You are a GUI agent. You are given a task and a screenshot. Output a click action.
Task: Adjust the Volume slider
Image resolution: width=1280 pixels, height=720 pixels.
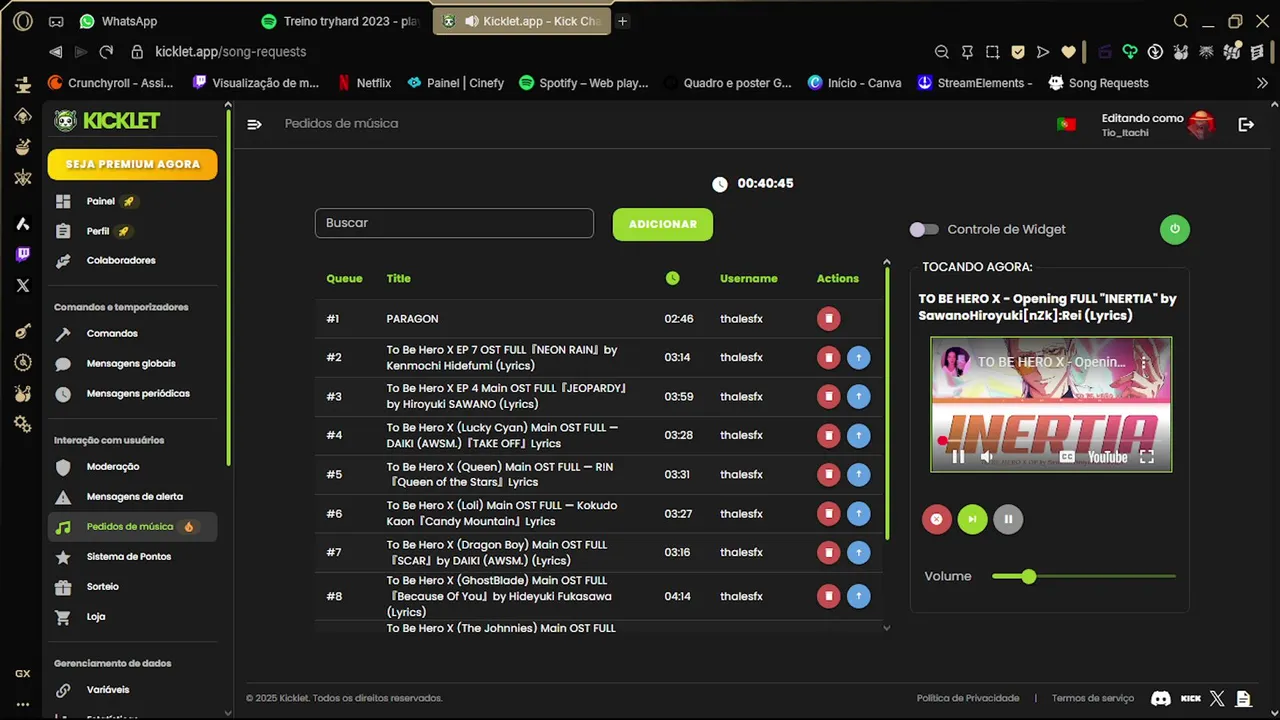point(1084,576)
